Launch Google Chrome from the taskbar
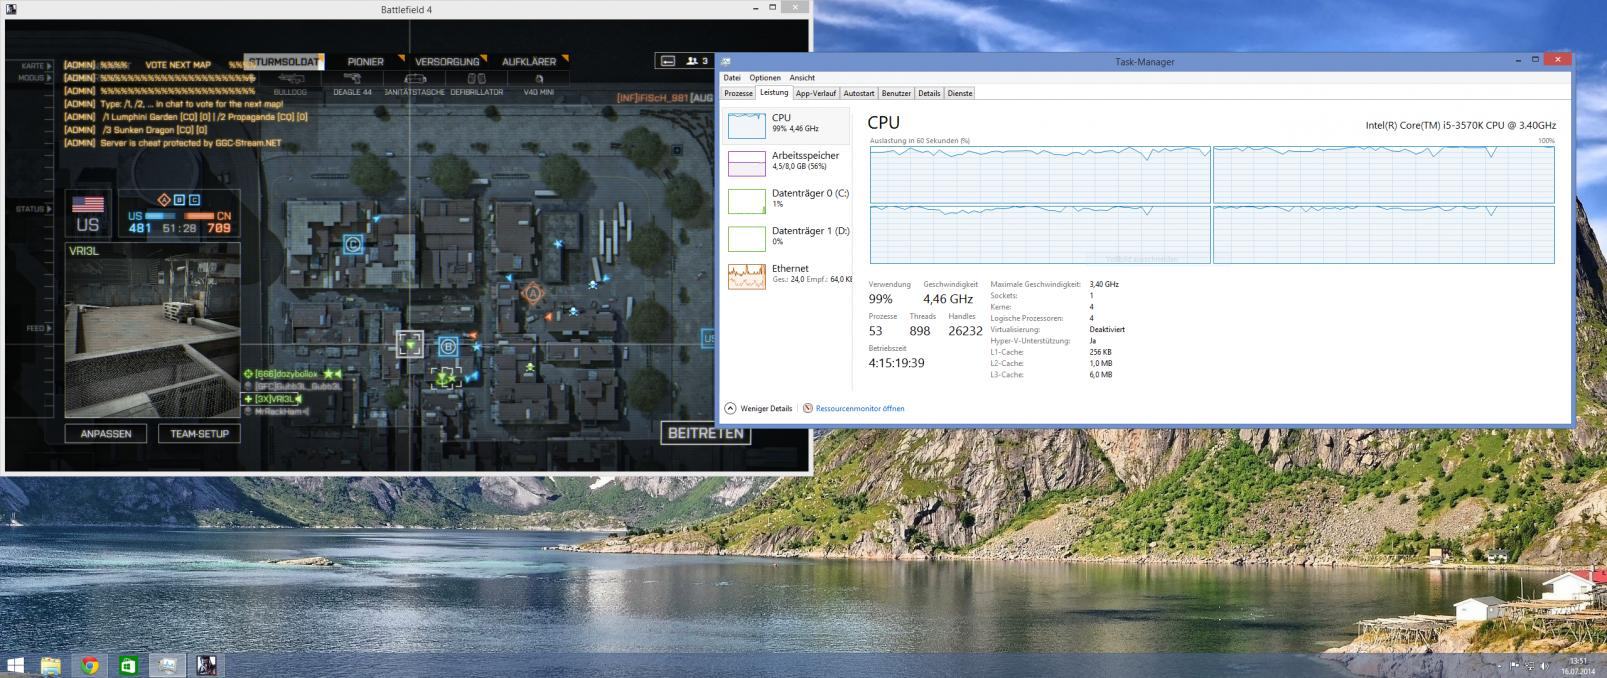The width and height of the screenshot is (1607, 678). pos(90,665)
